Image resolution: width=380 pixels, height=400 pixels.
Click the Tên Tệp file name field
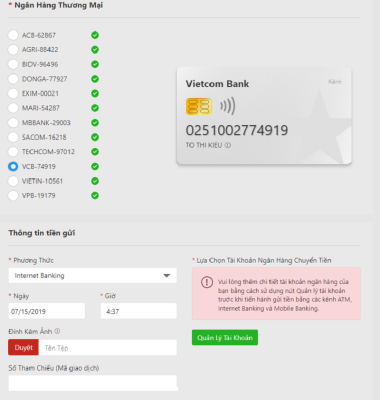click(108, 348)
